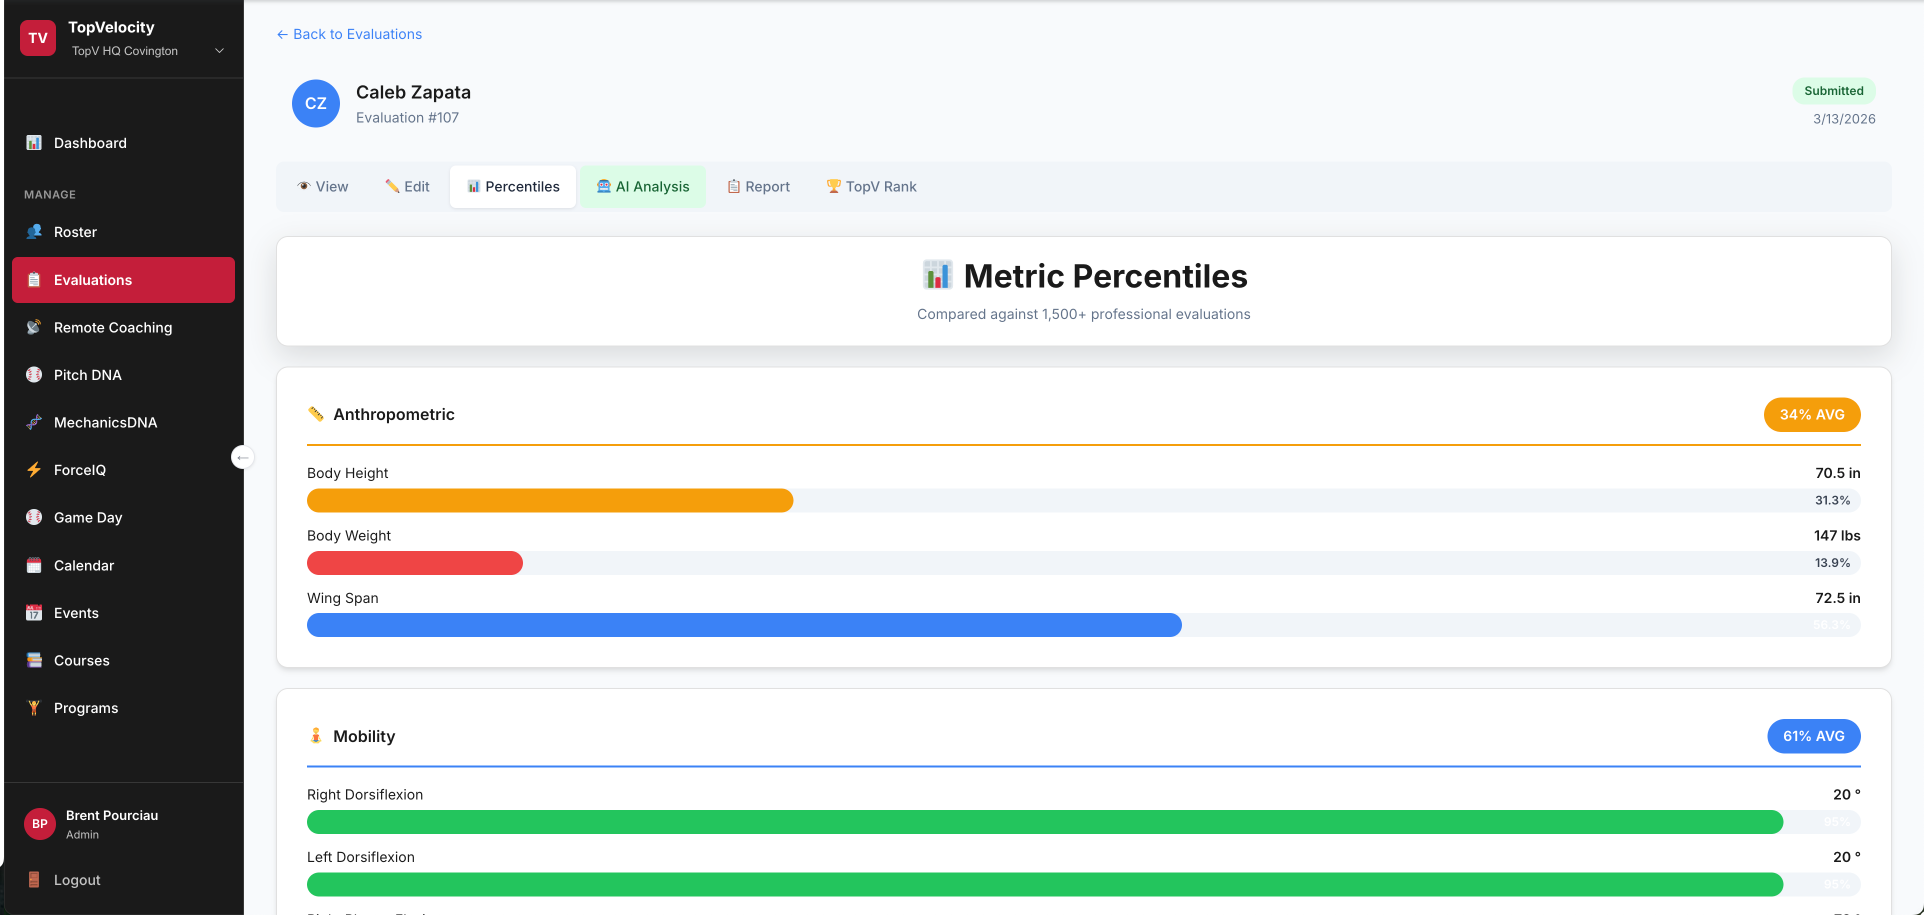The image size is (1924, 915).
Task: Collapse the sidebar using the arrow handle
Action: (x=243, y=457)
